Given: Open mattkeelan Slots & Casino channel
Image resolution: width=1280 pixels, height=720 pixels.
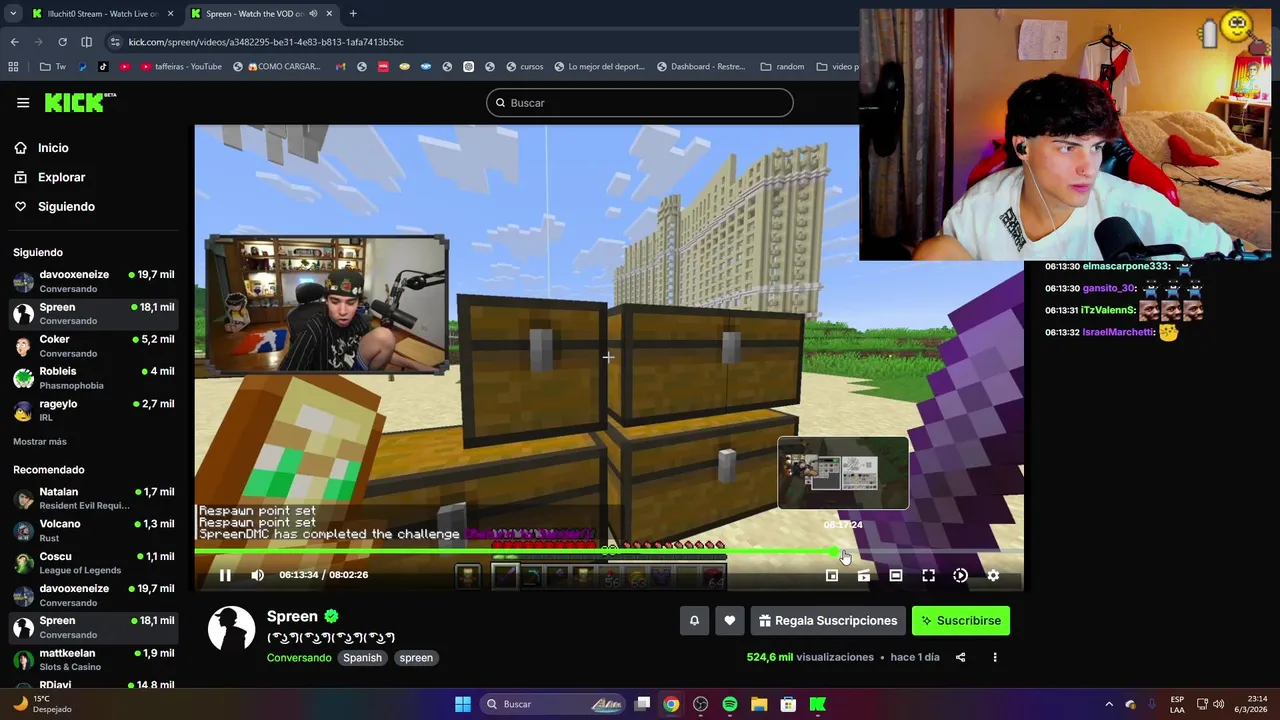Looking at the screenshot, I should coord(94,659).
